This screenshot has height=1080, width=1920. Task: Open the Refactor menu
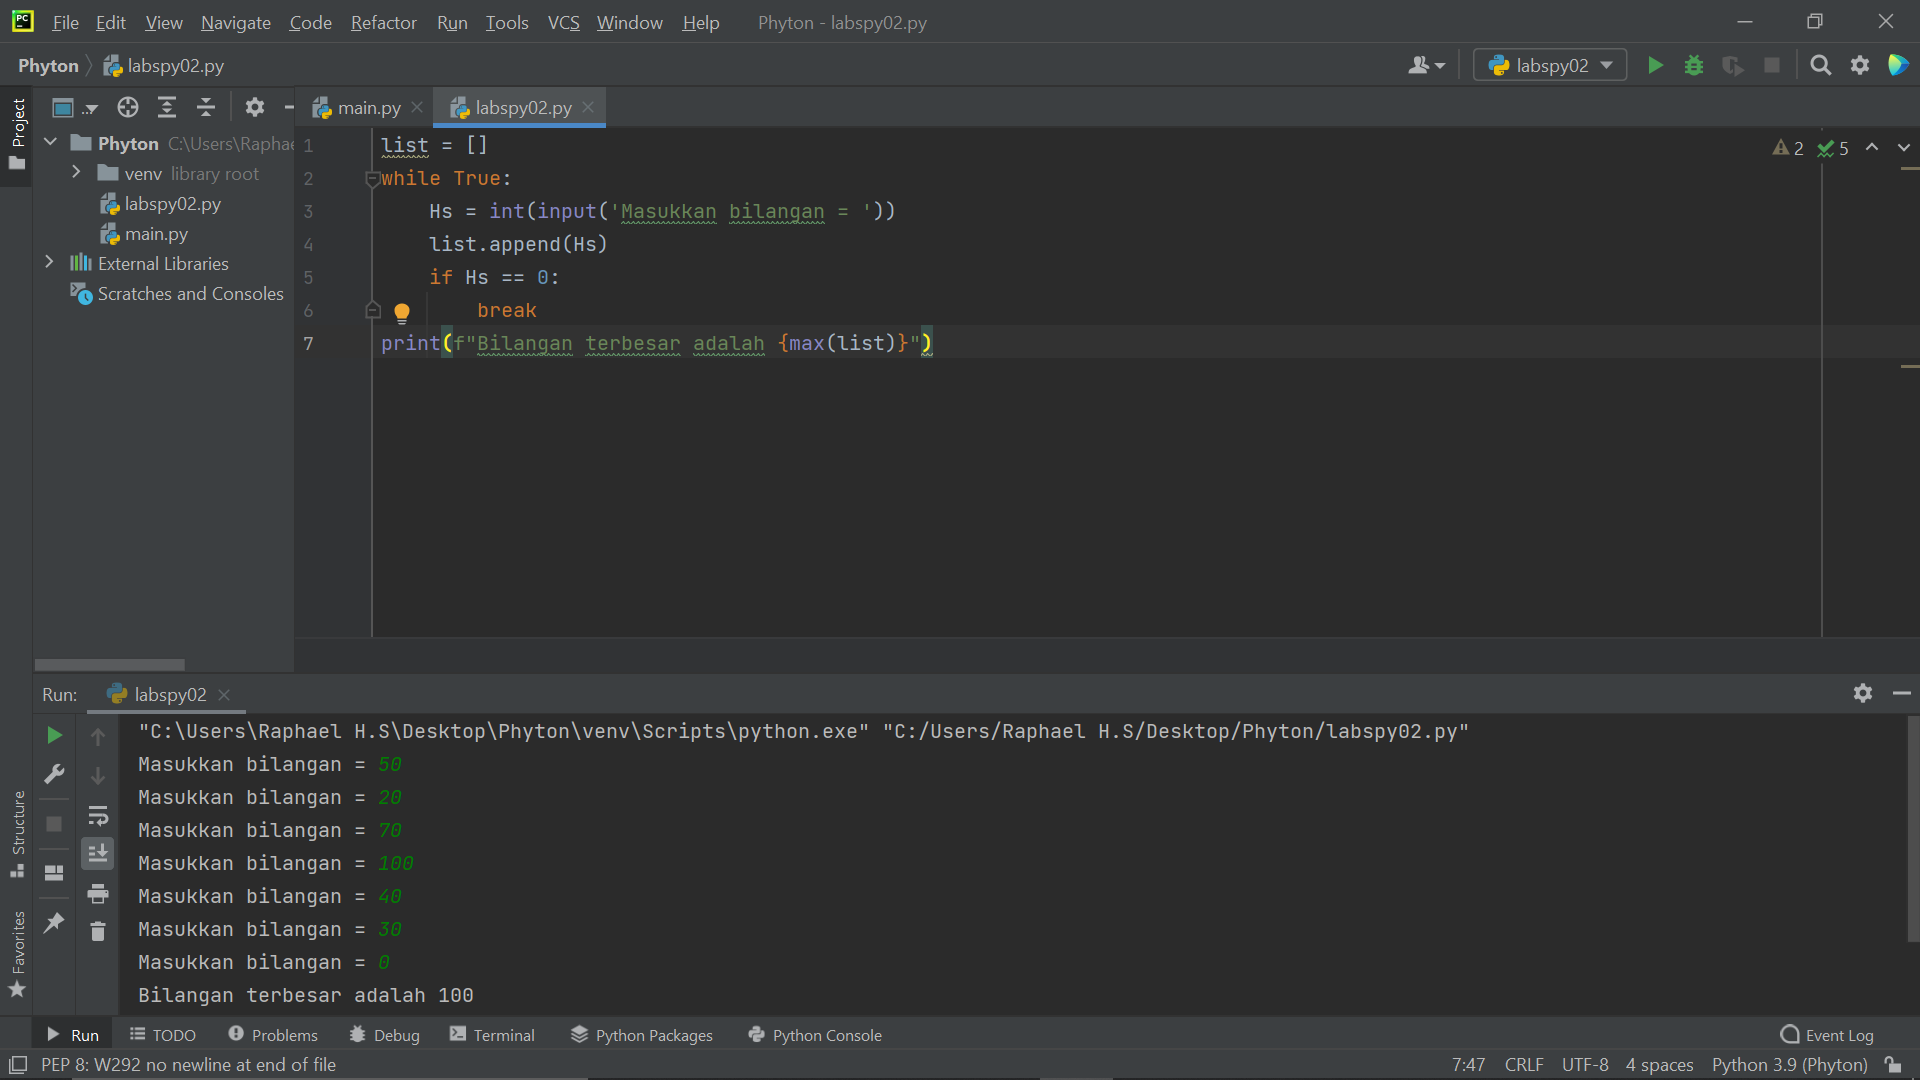coord(383,22)
